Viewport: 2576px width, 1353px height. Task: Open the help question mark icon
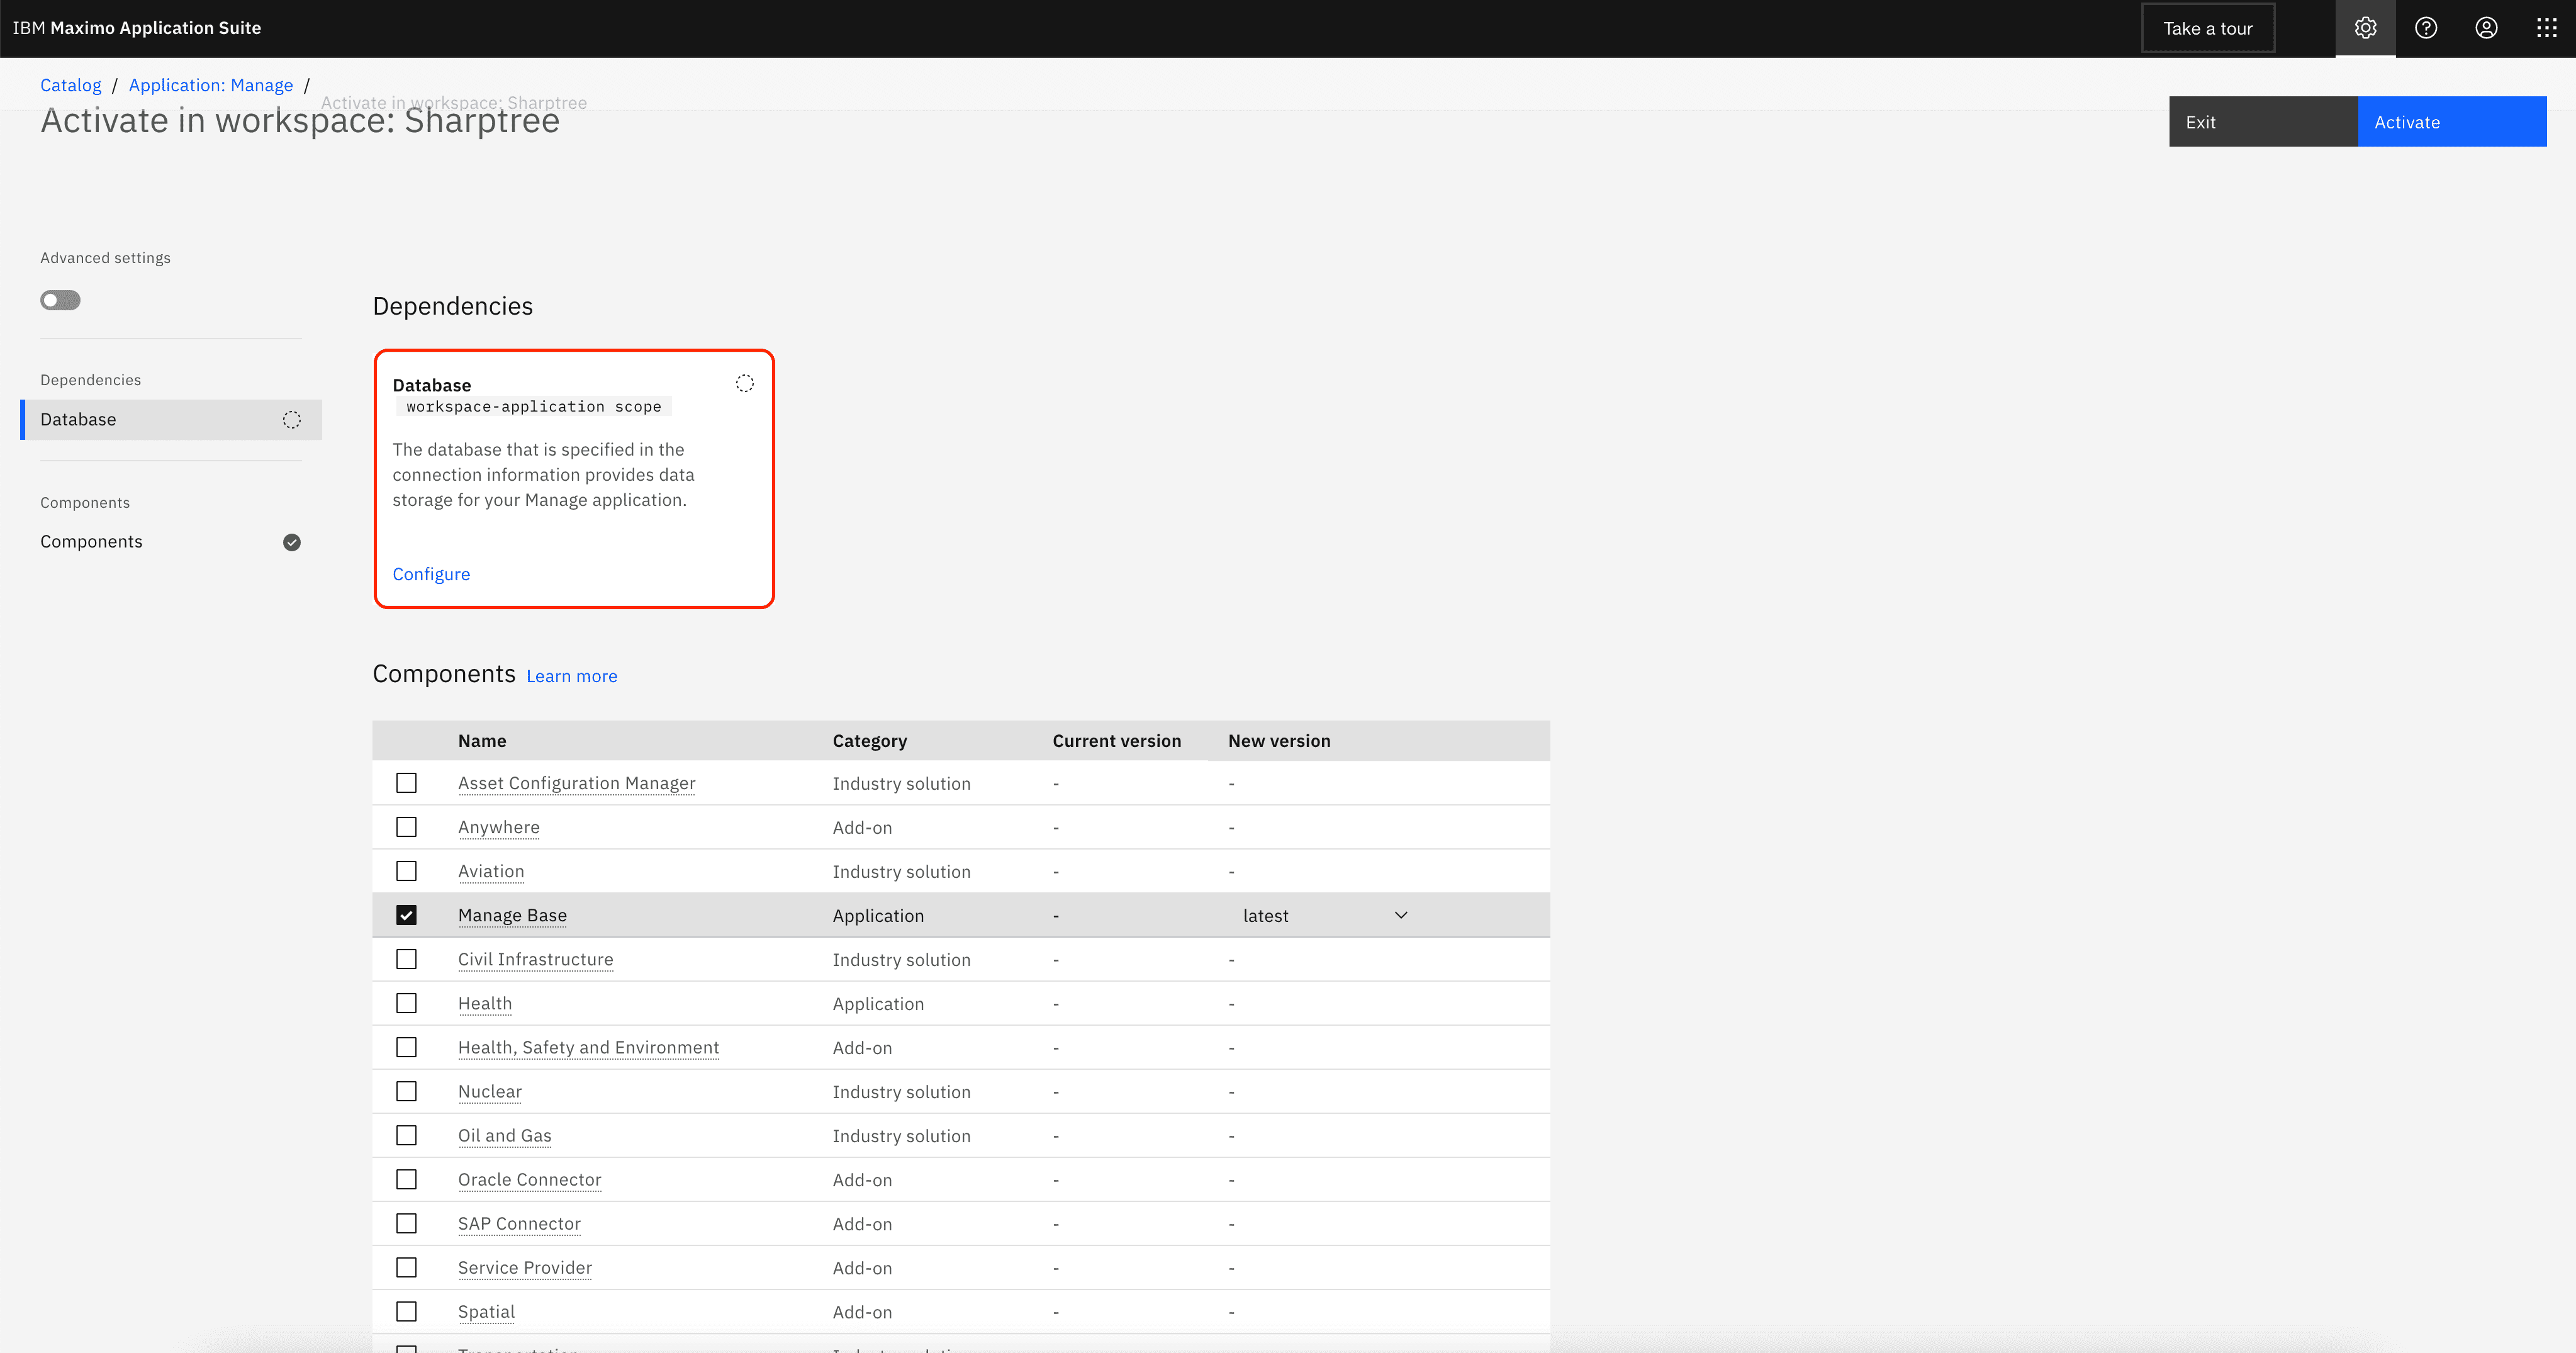click(x=2425, y=28)
